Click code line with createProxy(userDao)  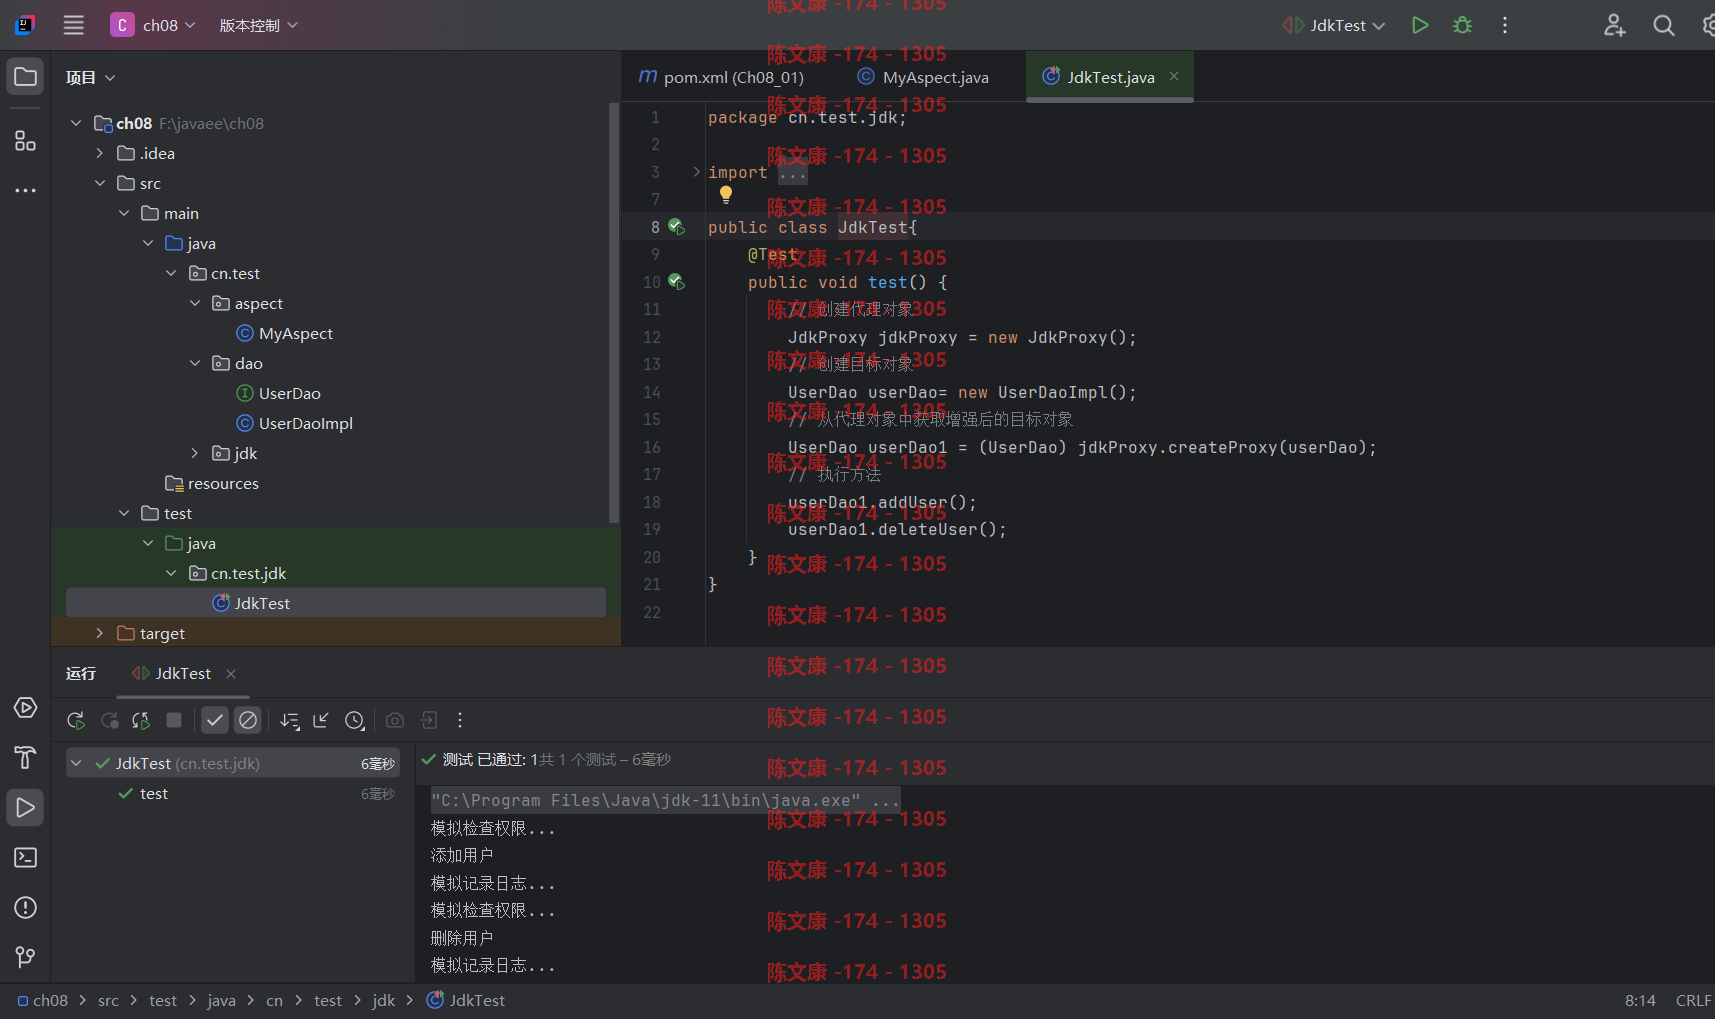point(1082,447)
